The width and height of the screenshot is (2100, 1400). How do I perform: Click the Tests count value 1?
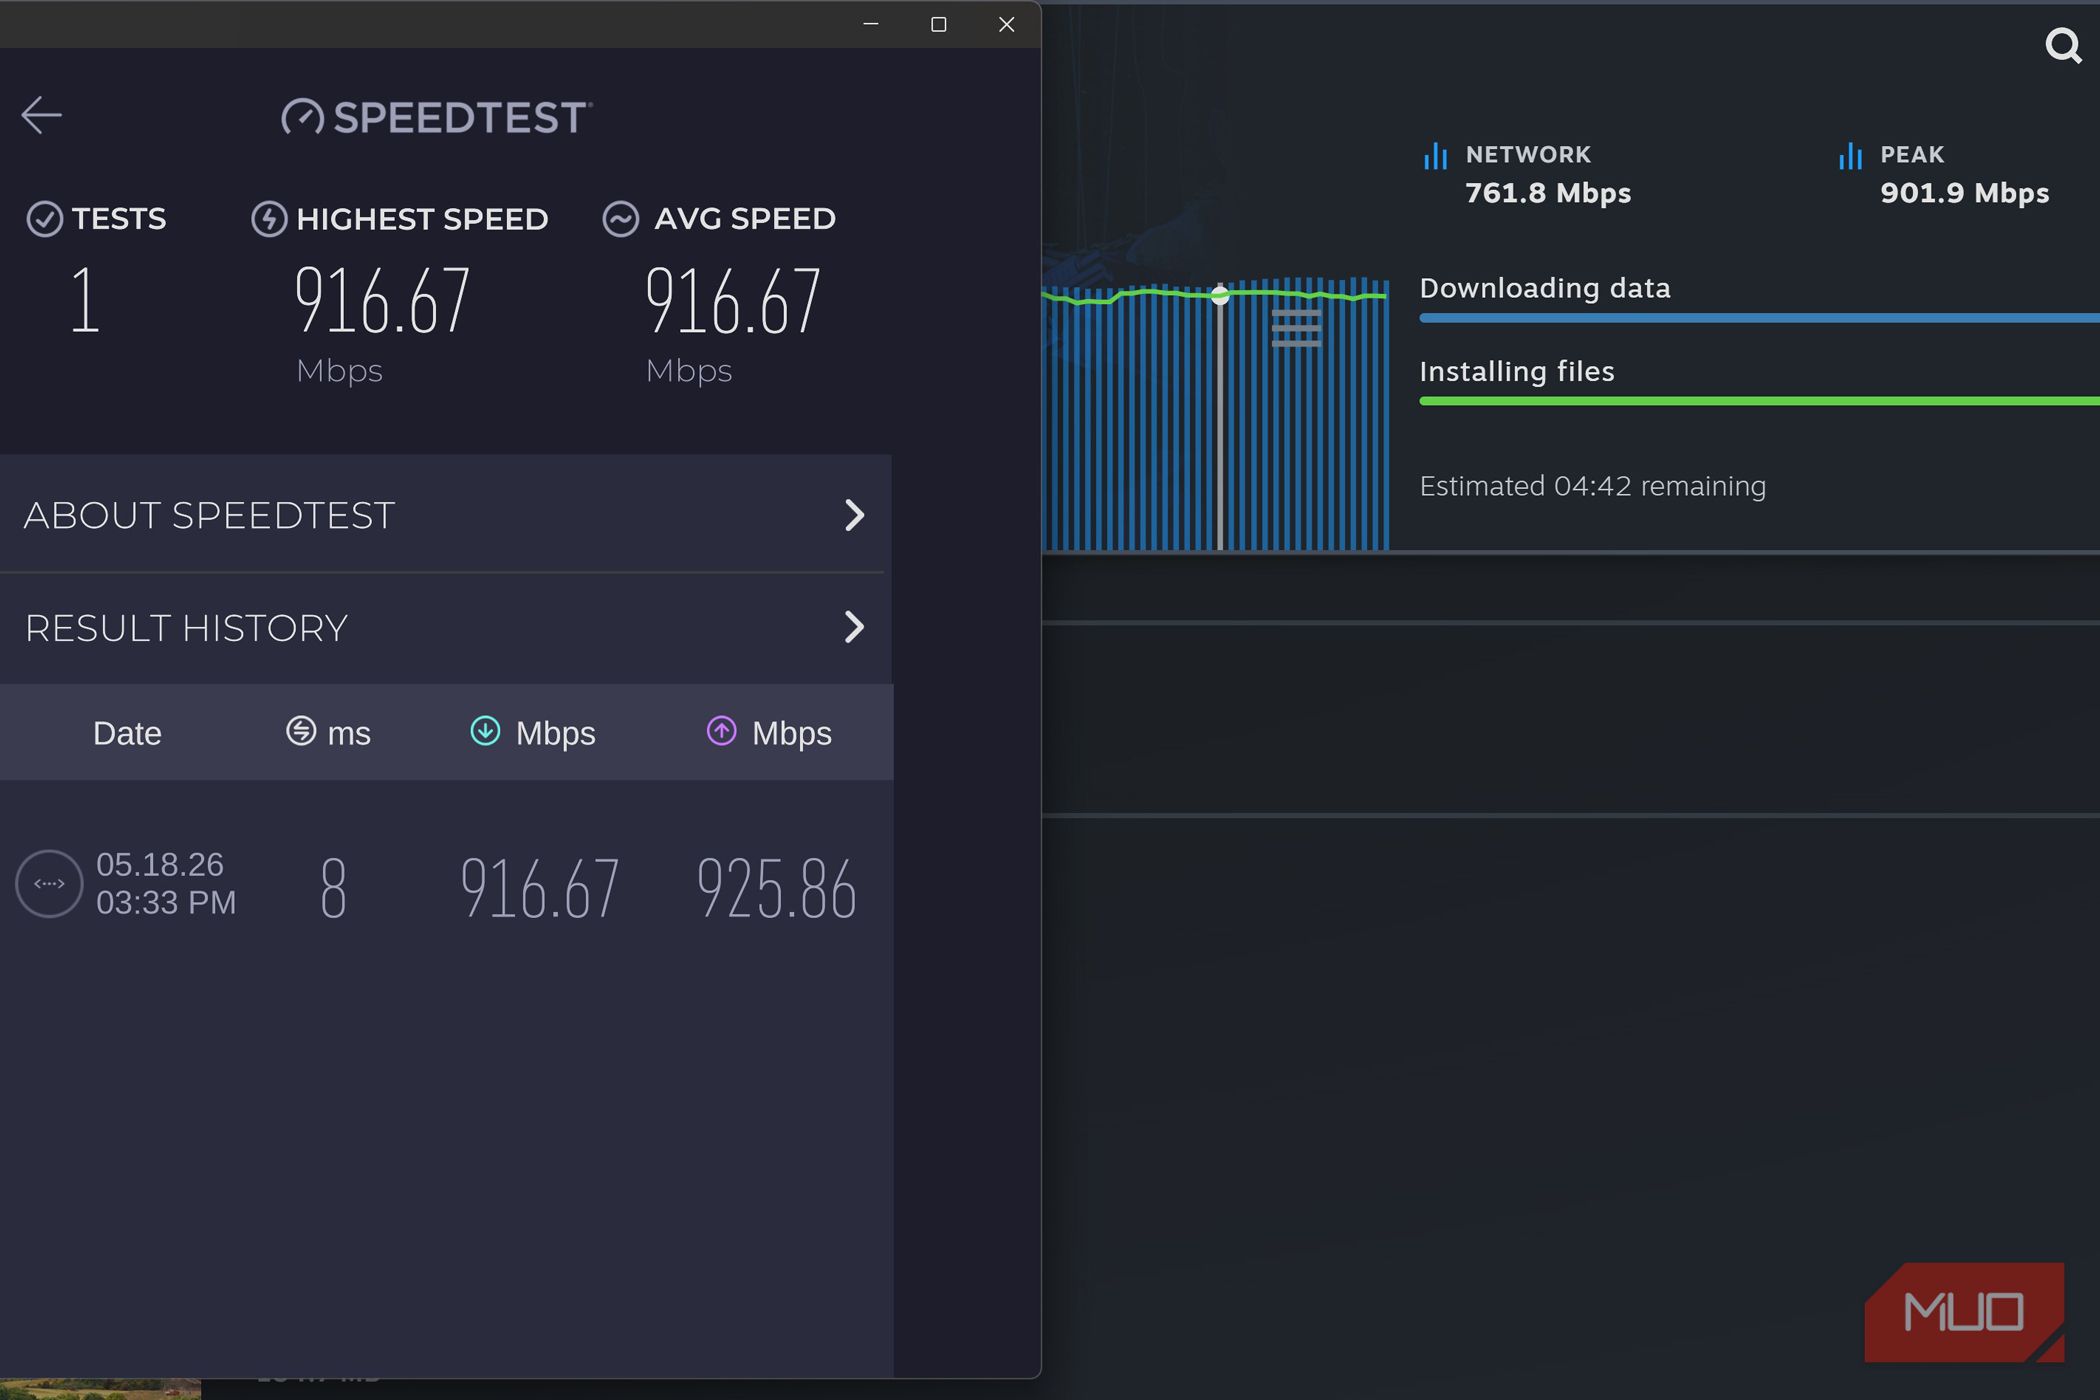pos(85,300)
